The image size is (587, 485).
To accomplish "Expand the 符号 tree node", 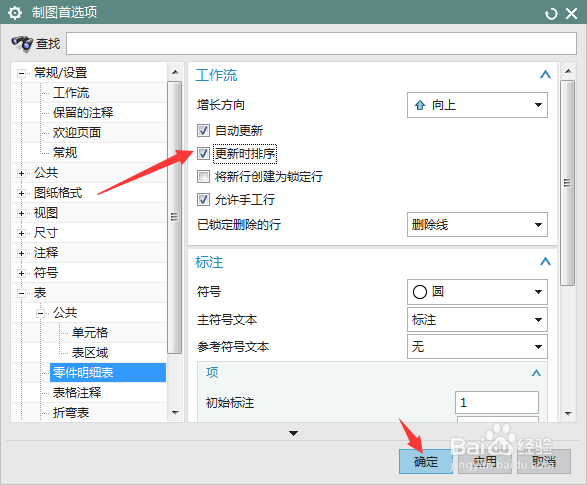I will click(x=21, y=274).
